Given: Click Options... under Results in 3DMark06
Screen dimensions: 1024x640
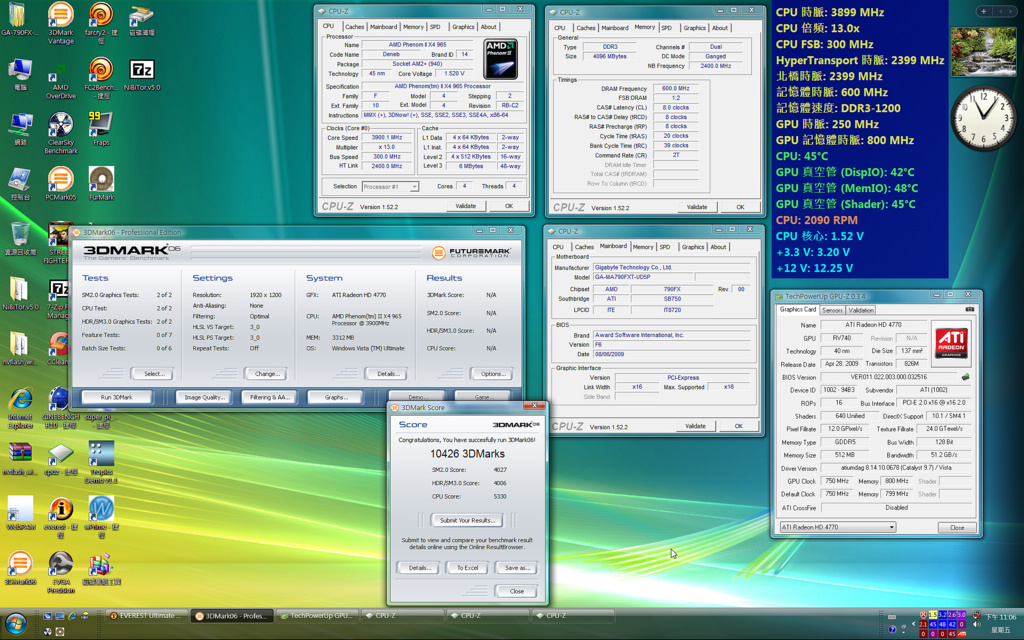Looking at the screenshot, I should point(492,374).
